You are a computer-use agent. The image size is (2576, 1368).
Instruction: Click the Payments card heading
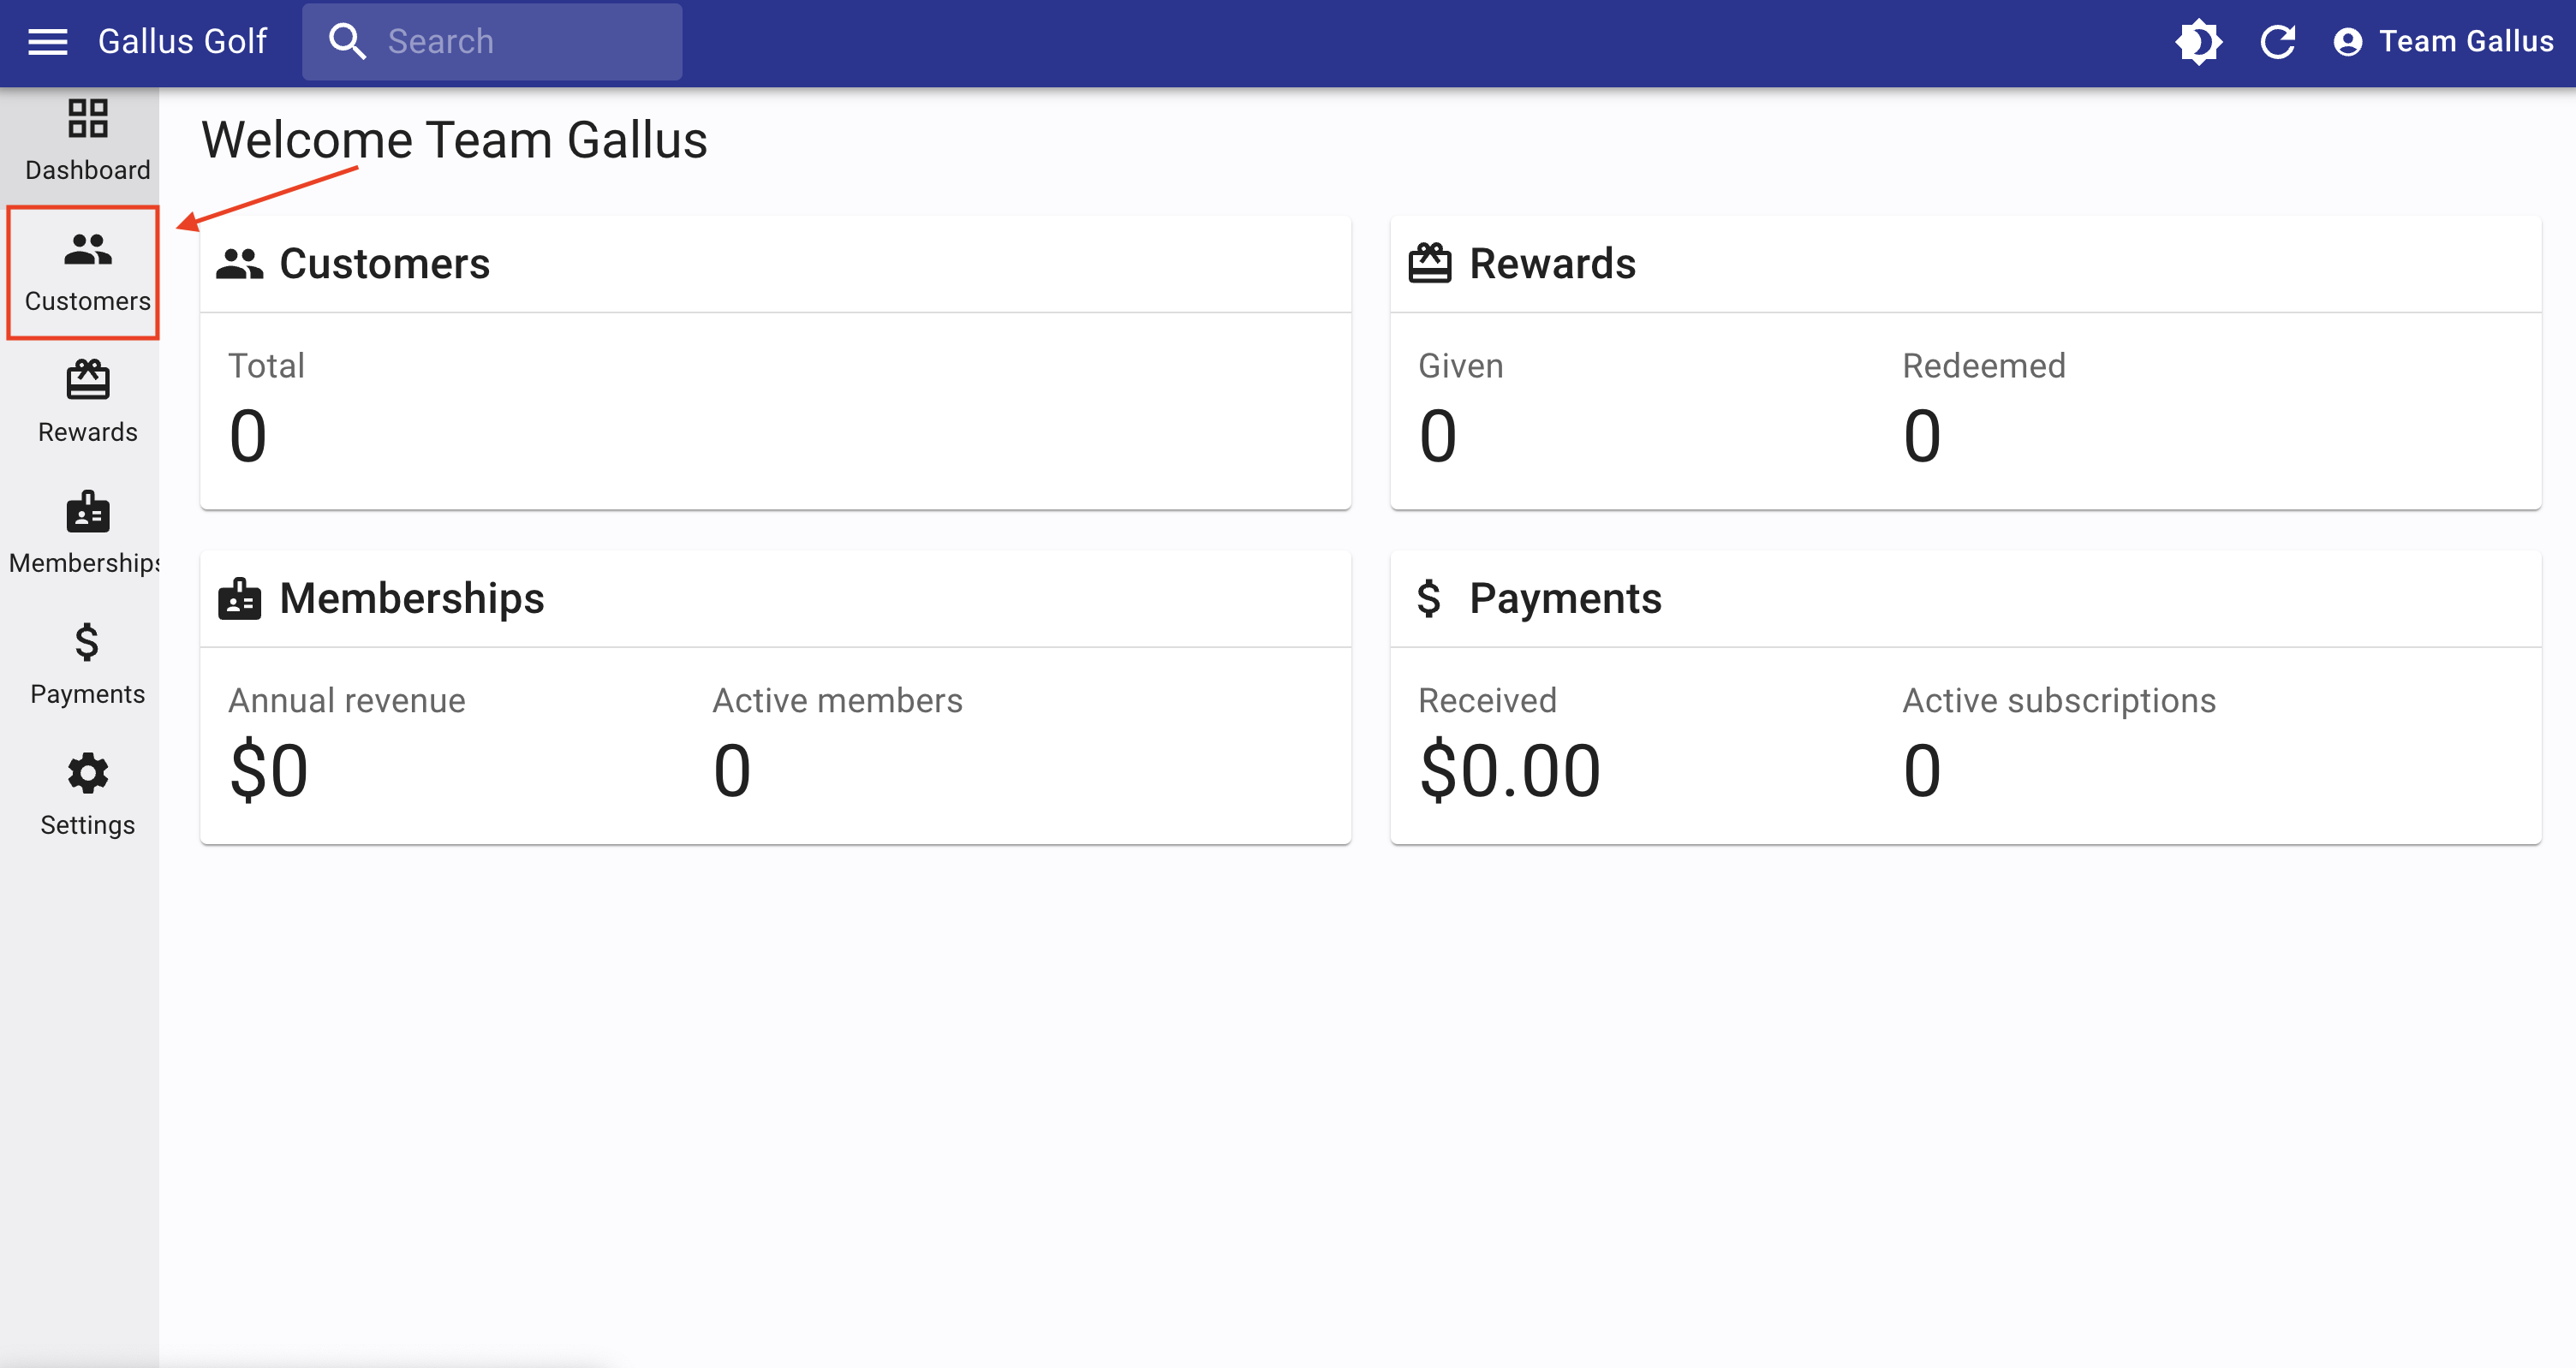click(1564, 598)
